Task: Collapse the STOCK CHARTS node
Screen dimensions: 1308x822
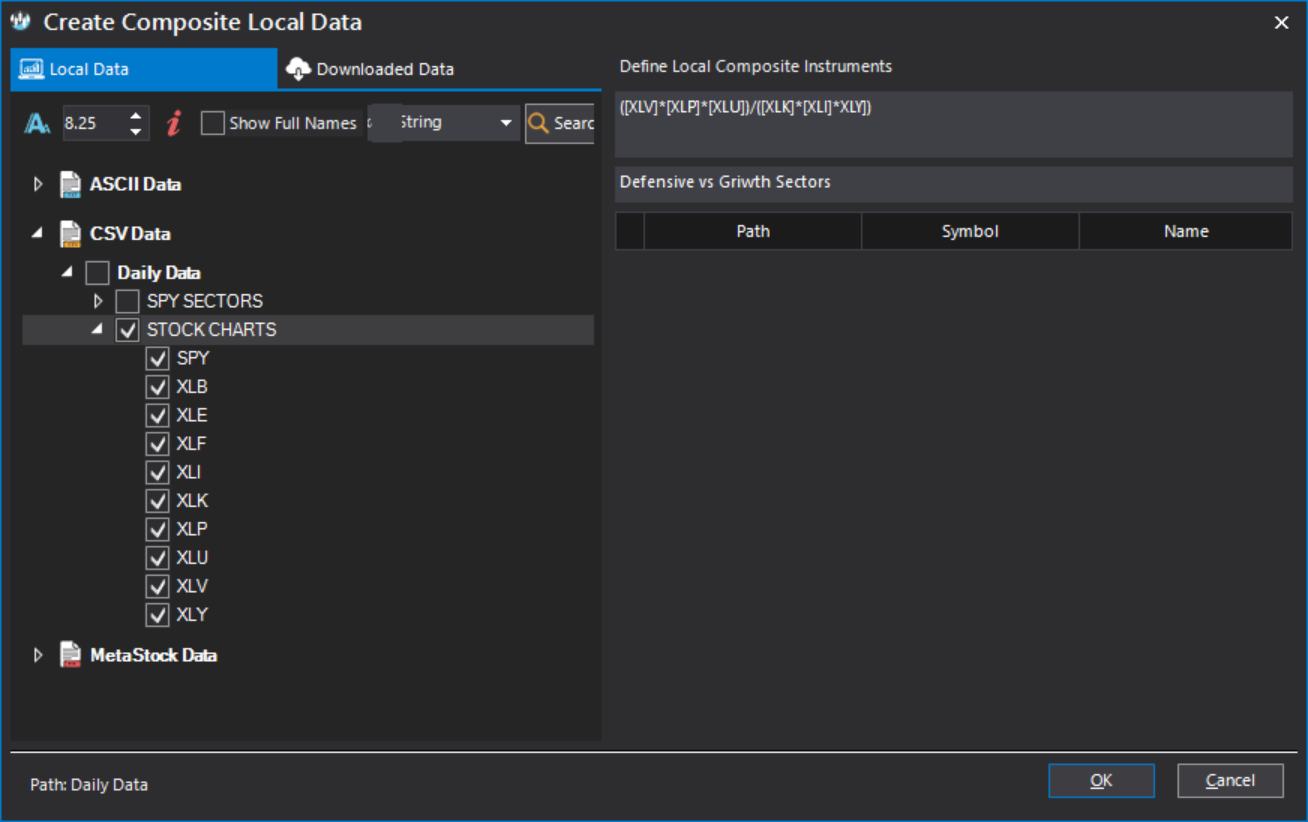Action: click(97, 329)
